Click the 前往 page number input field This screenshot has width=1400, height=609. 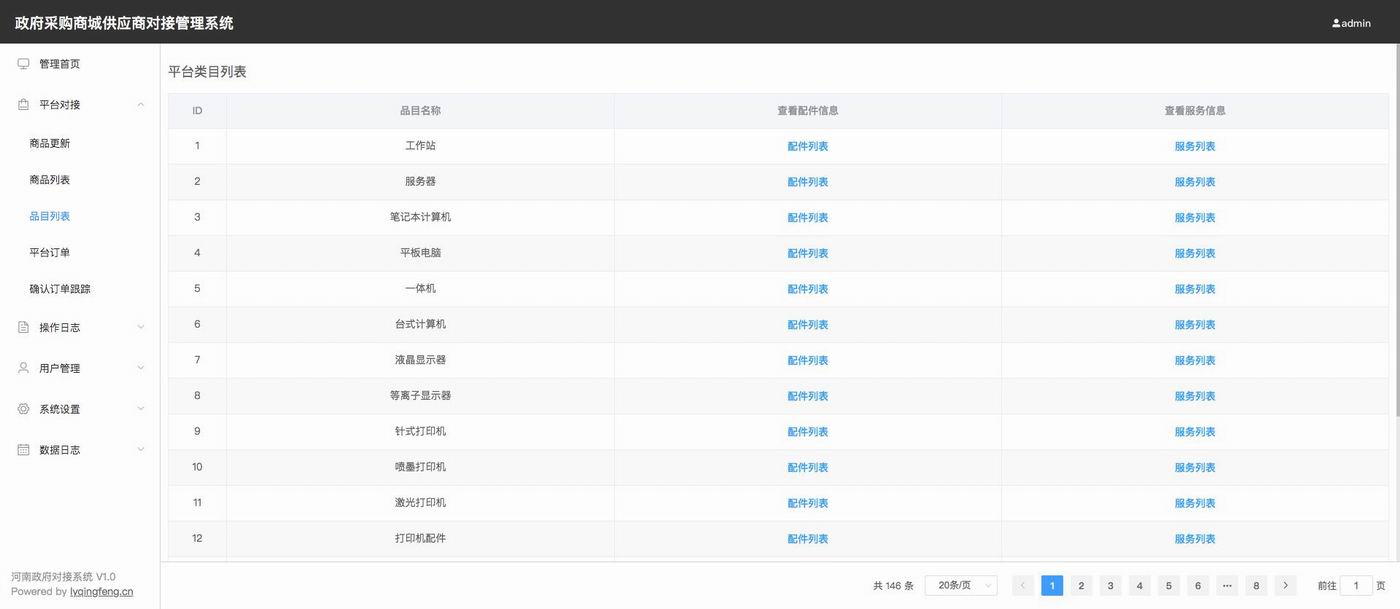coord(1356,586)
